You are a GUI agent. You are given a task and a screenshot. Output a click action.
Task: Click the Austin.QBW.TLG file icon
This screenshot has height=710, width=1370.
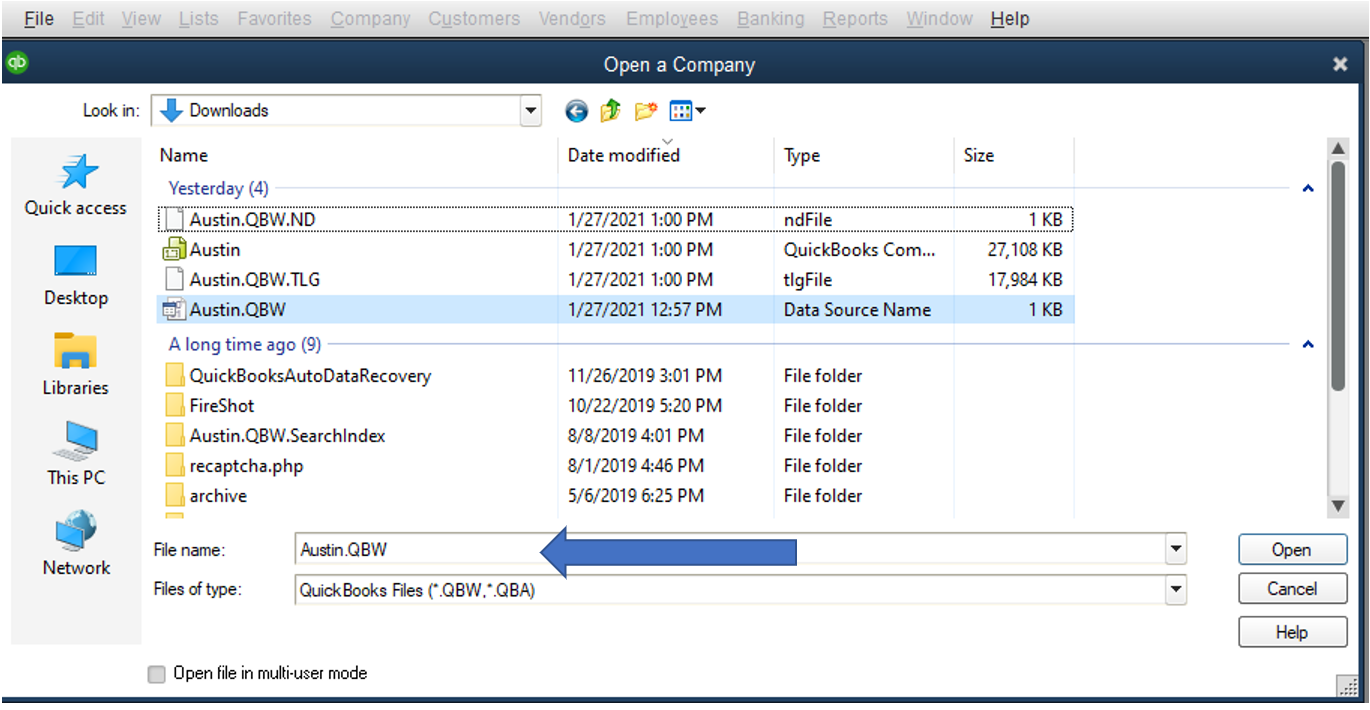[x=174, y=279]
